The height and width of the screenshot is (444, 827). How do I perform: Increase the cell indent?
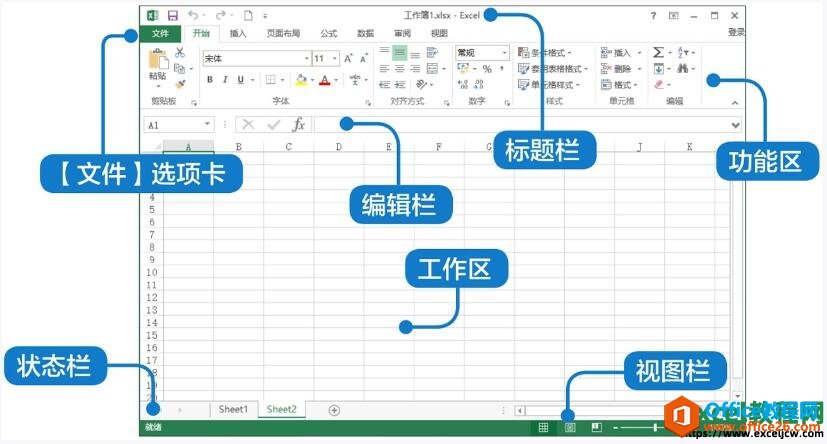pos(400,84)
